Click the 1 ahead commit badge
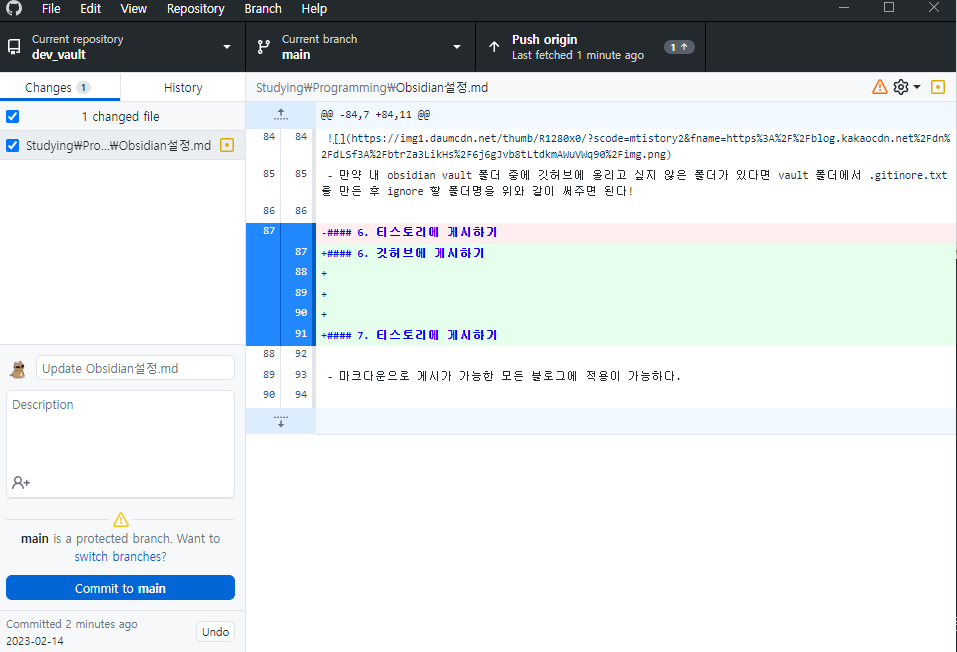 pos(679,47)
